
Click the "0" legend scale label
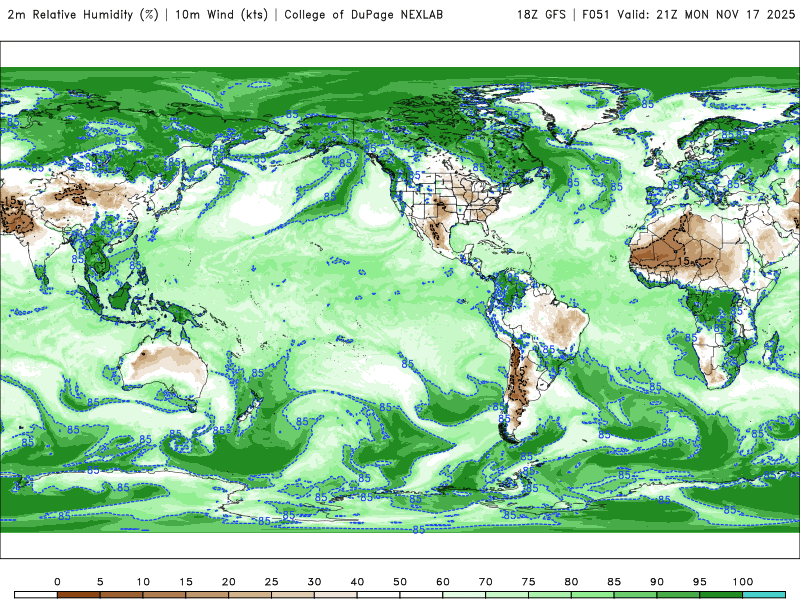pyautogui.click(x=57, y=582)
